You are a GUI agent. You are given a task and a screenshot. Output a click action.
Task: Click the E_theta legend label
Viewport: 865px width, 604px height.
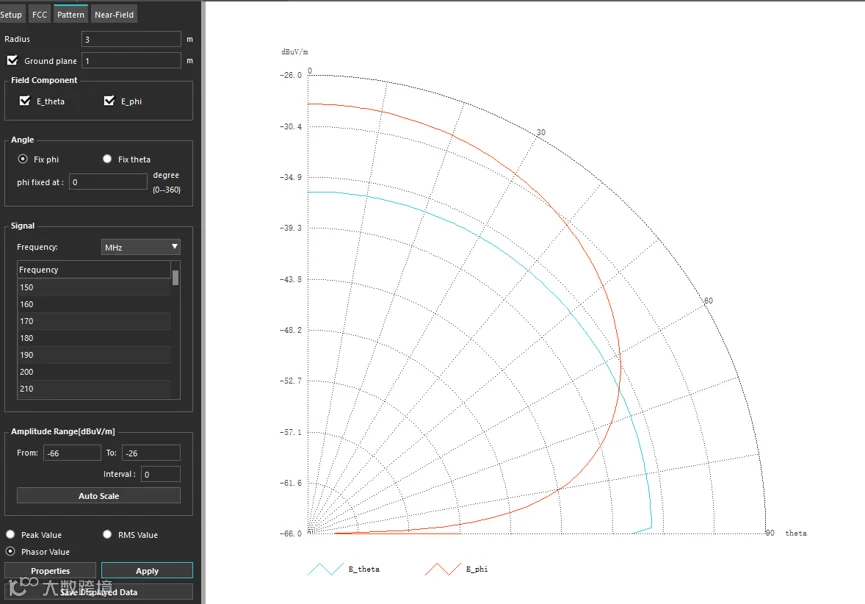point(364,569)
